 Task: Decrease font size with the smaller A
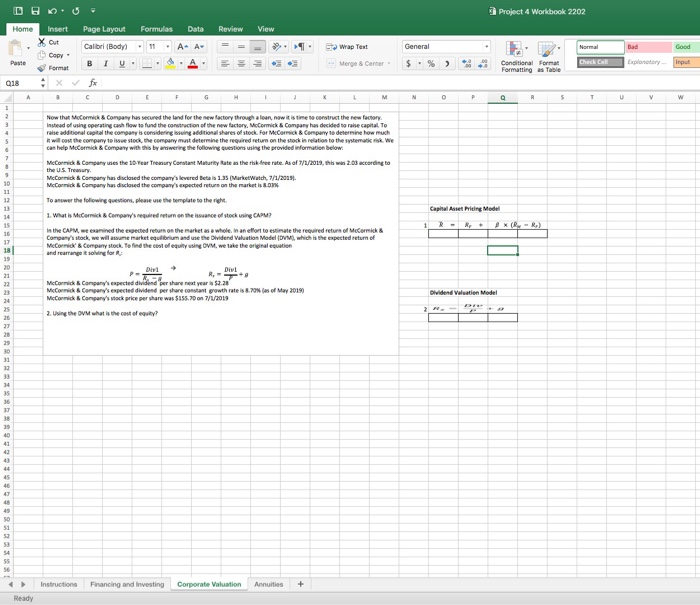(x=199, y=46)
